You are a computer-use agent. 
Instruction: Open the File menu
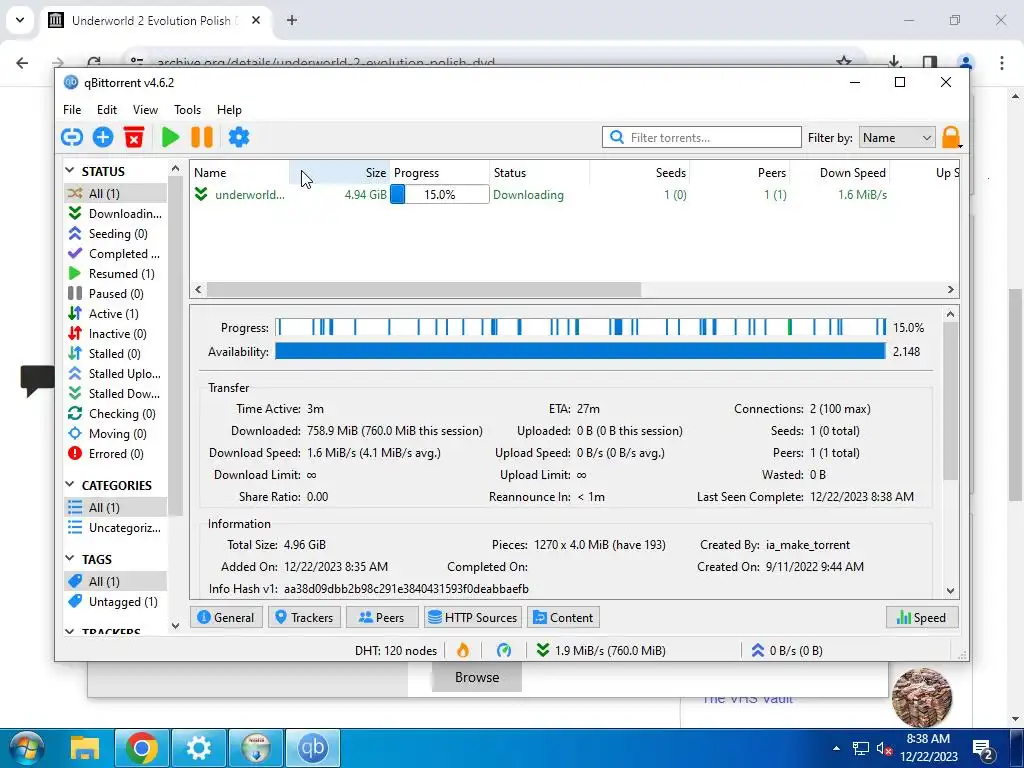pos(72,110)
